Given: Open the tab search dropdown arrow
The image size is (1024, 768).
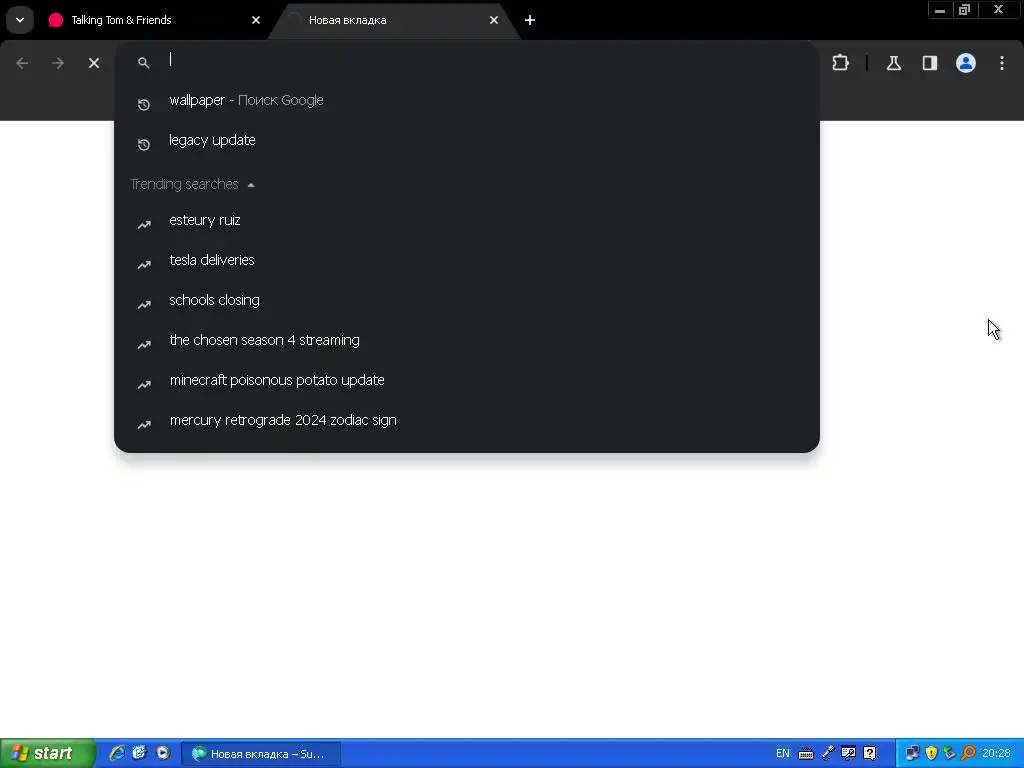Looking at the screenshot, I should point(20,20).
